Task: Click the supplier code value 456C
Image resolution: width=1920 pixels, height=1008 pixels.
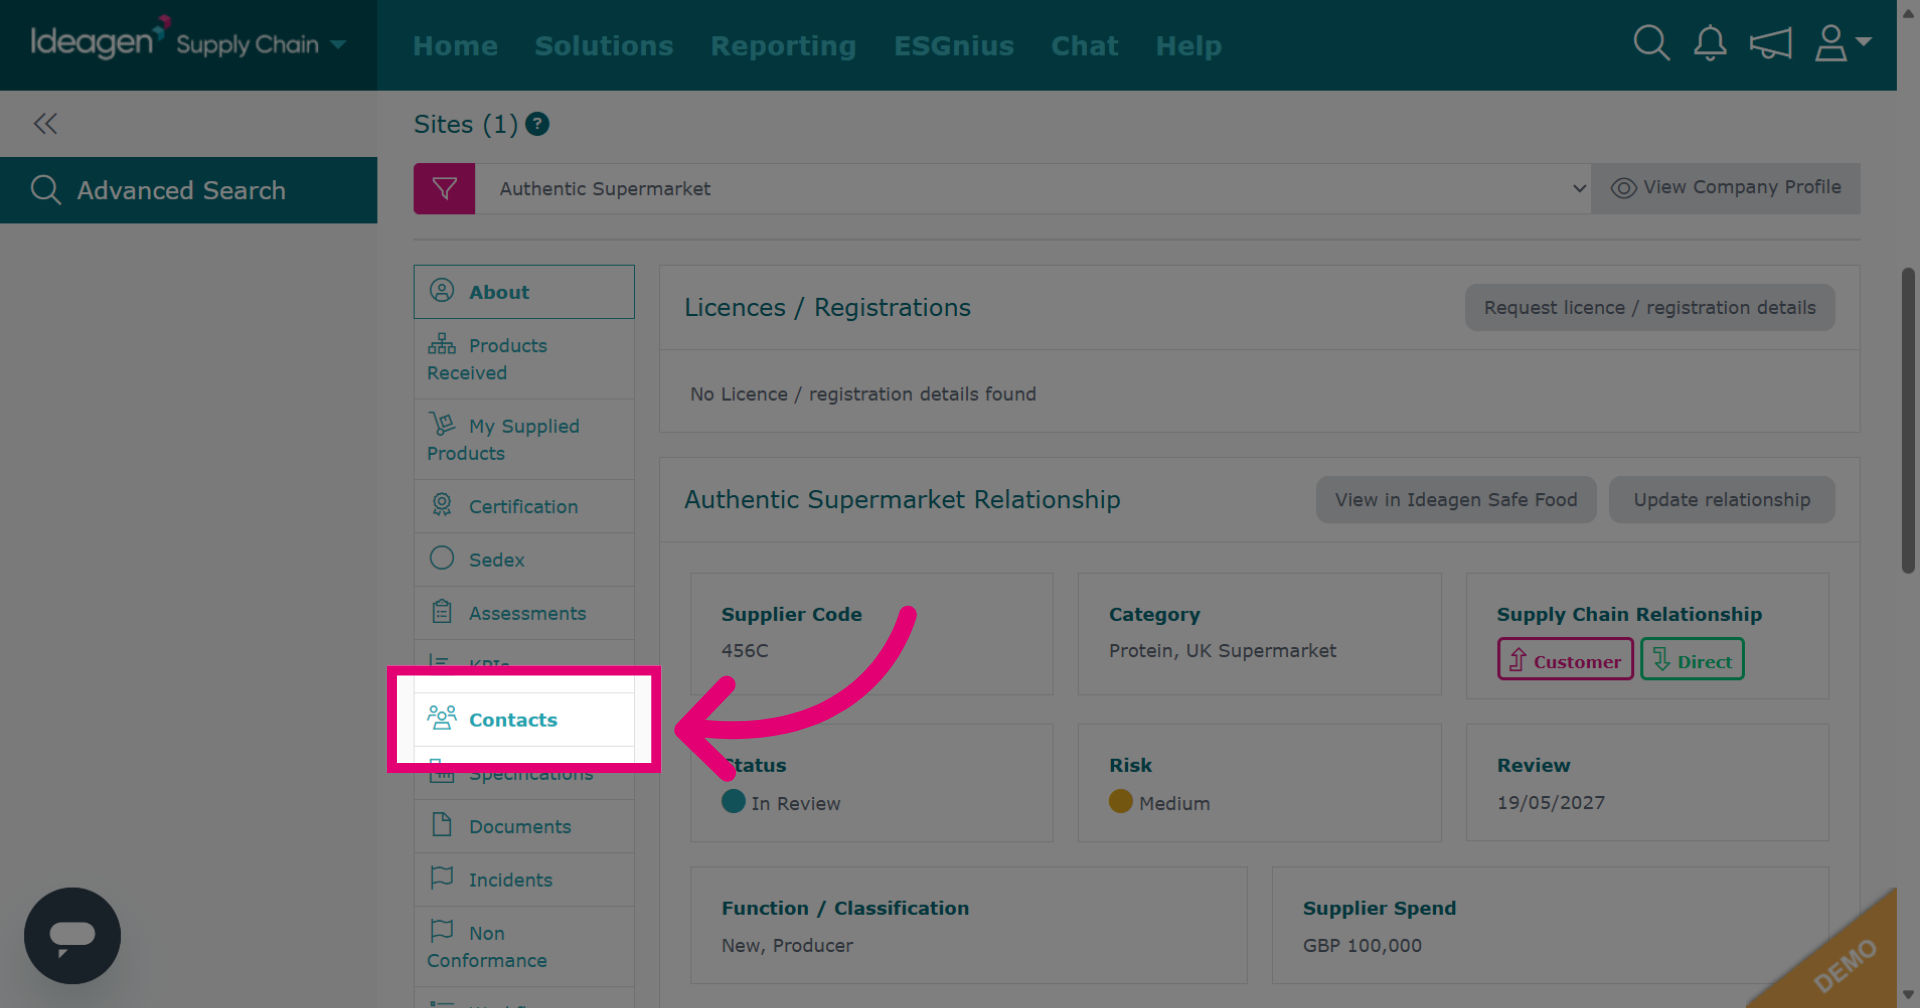Action: [x=745, y=651]
